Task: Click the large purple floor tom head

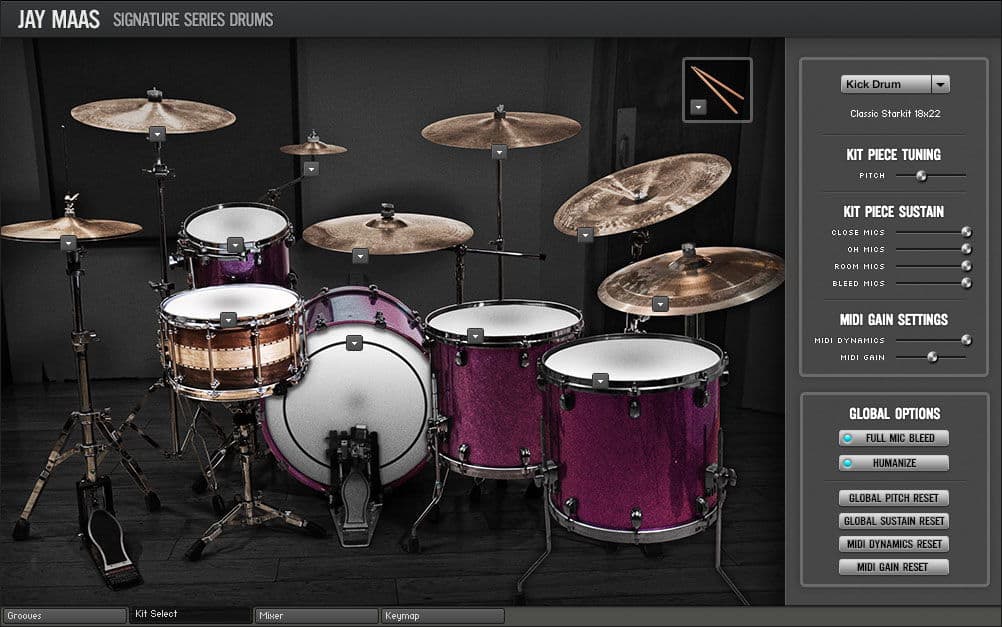Action: tap(631, 359)
